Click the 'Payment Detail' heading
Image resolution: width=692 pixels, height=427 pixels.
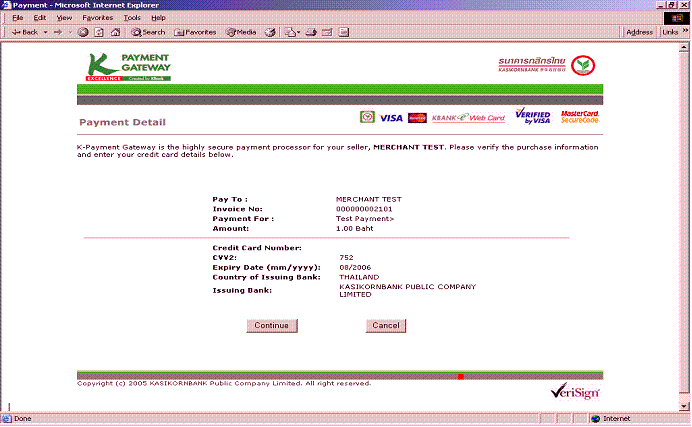pyautogui.click(x=123, y=122)
